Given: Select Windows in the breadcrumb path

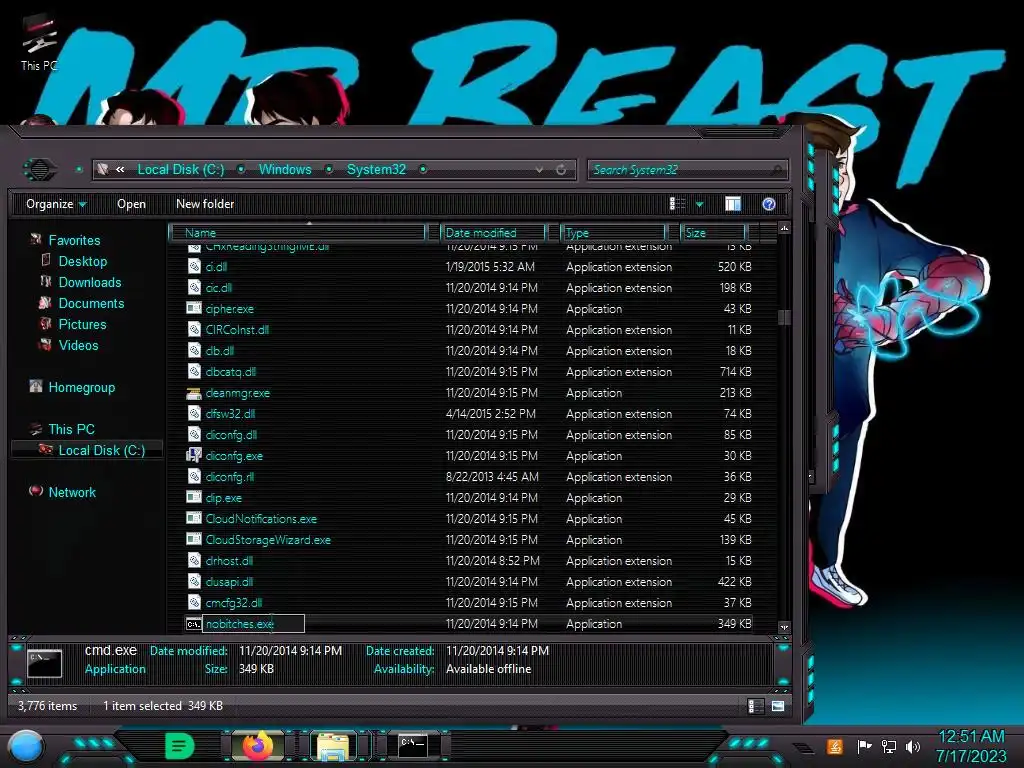Looking at the screenshot, I should (285, 170).
